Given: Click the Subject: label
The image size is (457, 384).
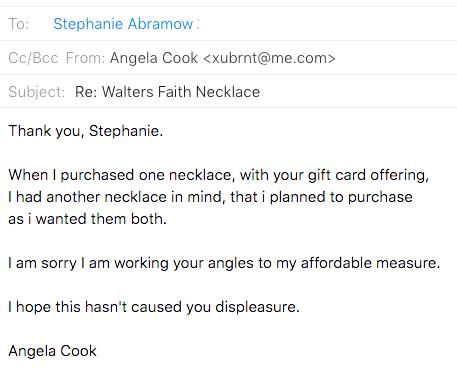Looking at the screenshot, I should (37, 92).
